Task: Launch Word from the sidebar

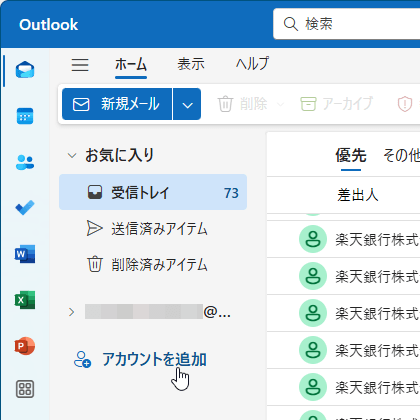Action: 25,254
